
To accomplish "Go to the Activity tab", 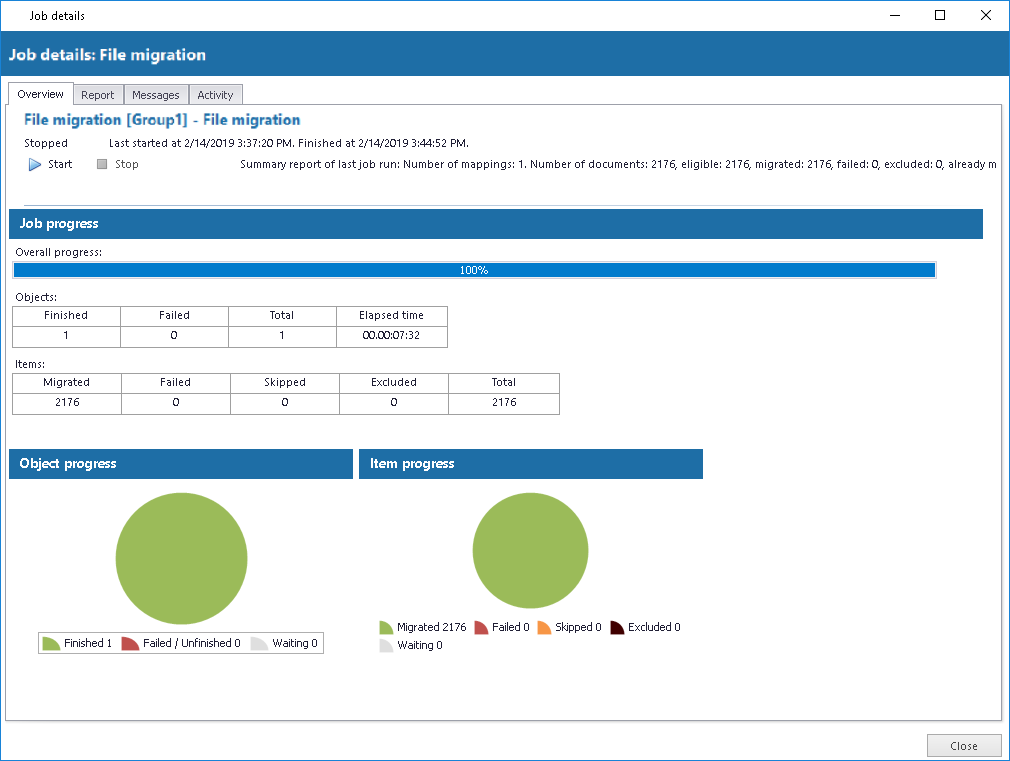I will [x=215, y=95].
